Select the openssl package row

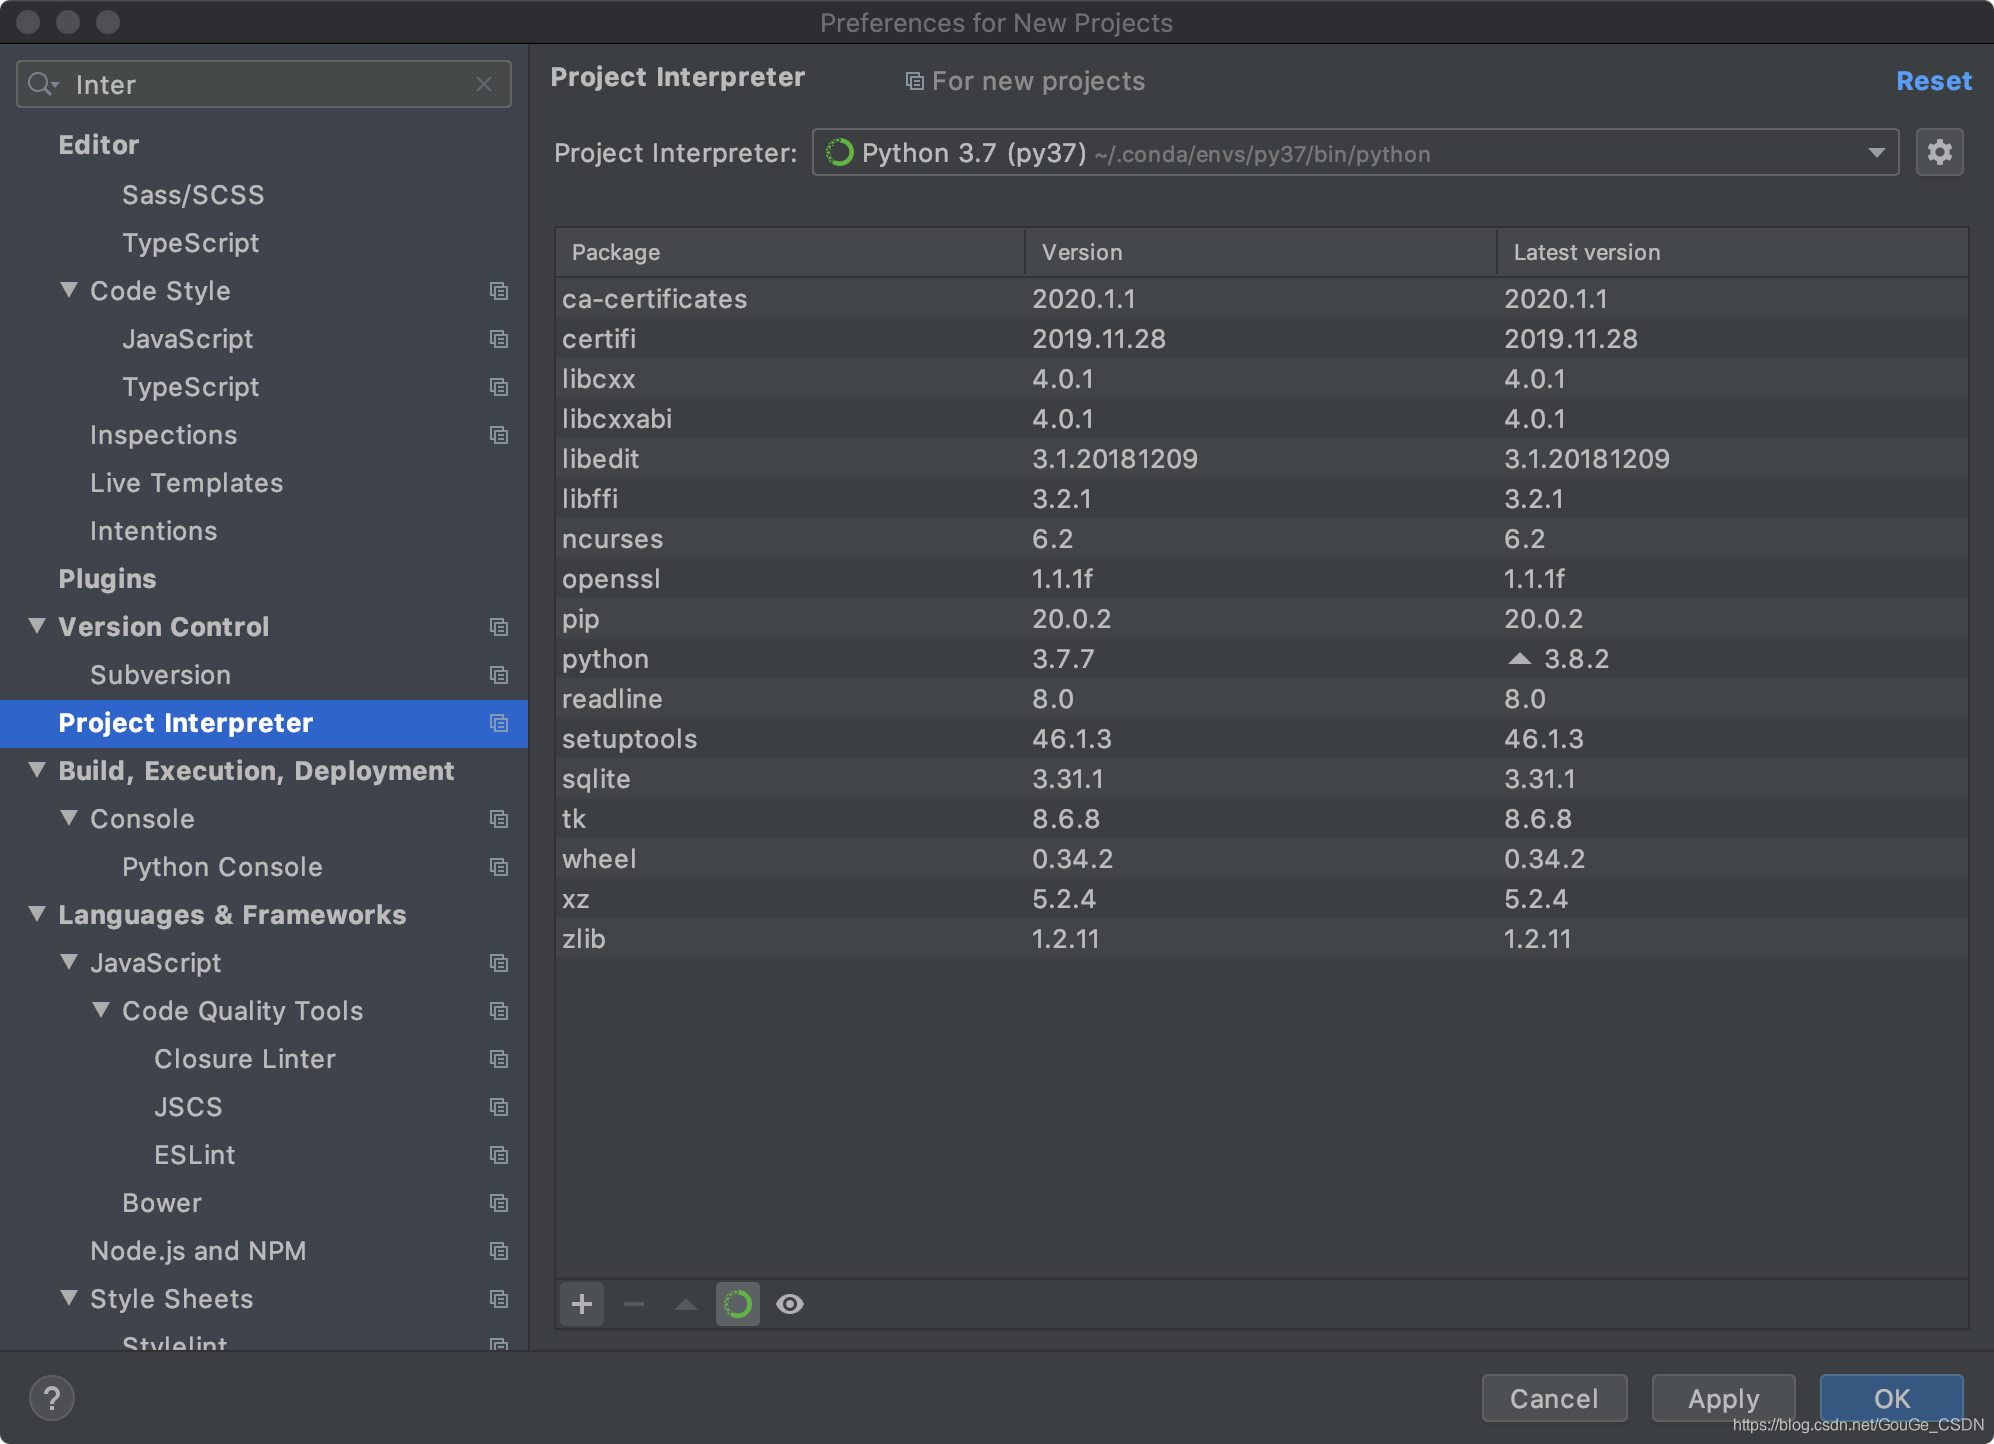(1262, 579)
